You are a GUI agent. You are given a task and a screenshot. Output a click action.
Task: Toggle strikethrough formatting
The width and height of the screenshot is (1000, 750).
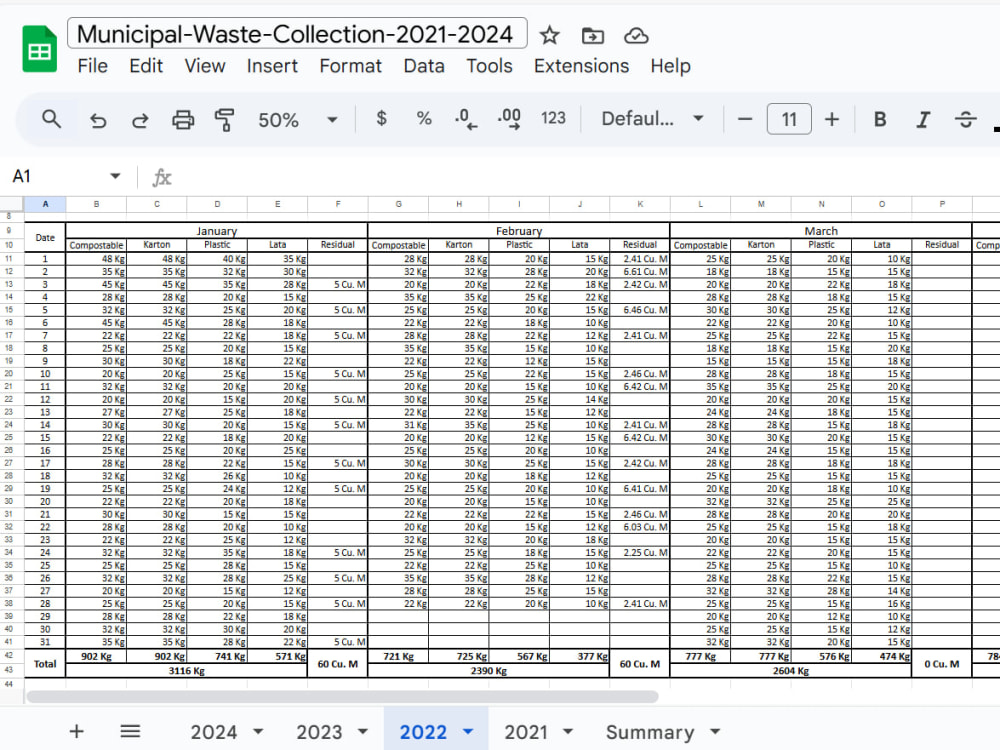click(x=966, y=119)
